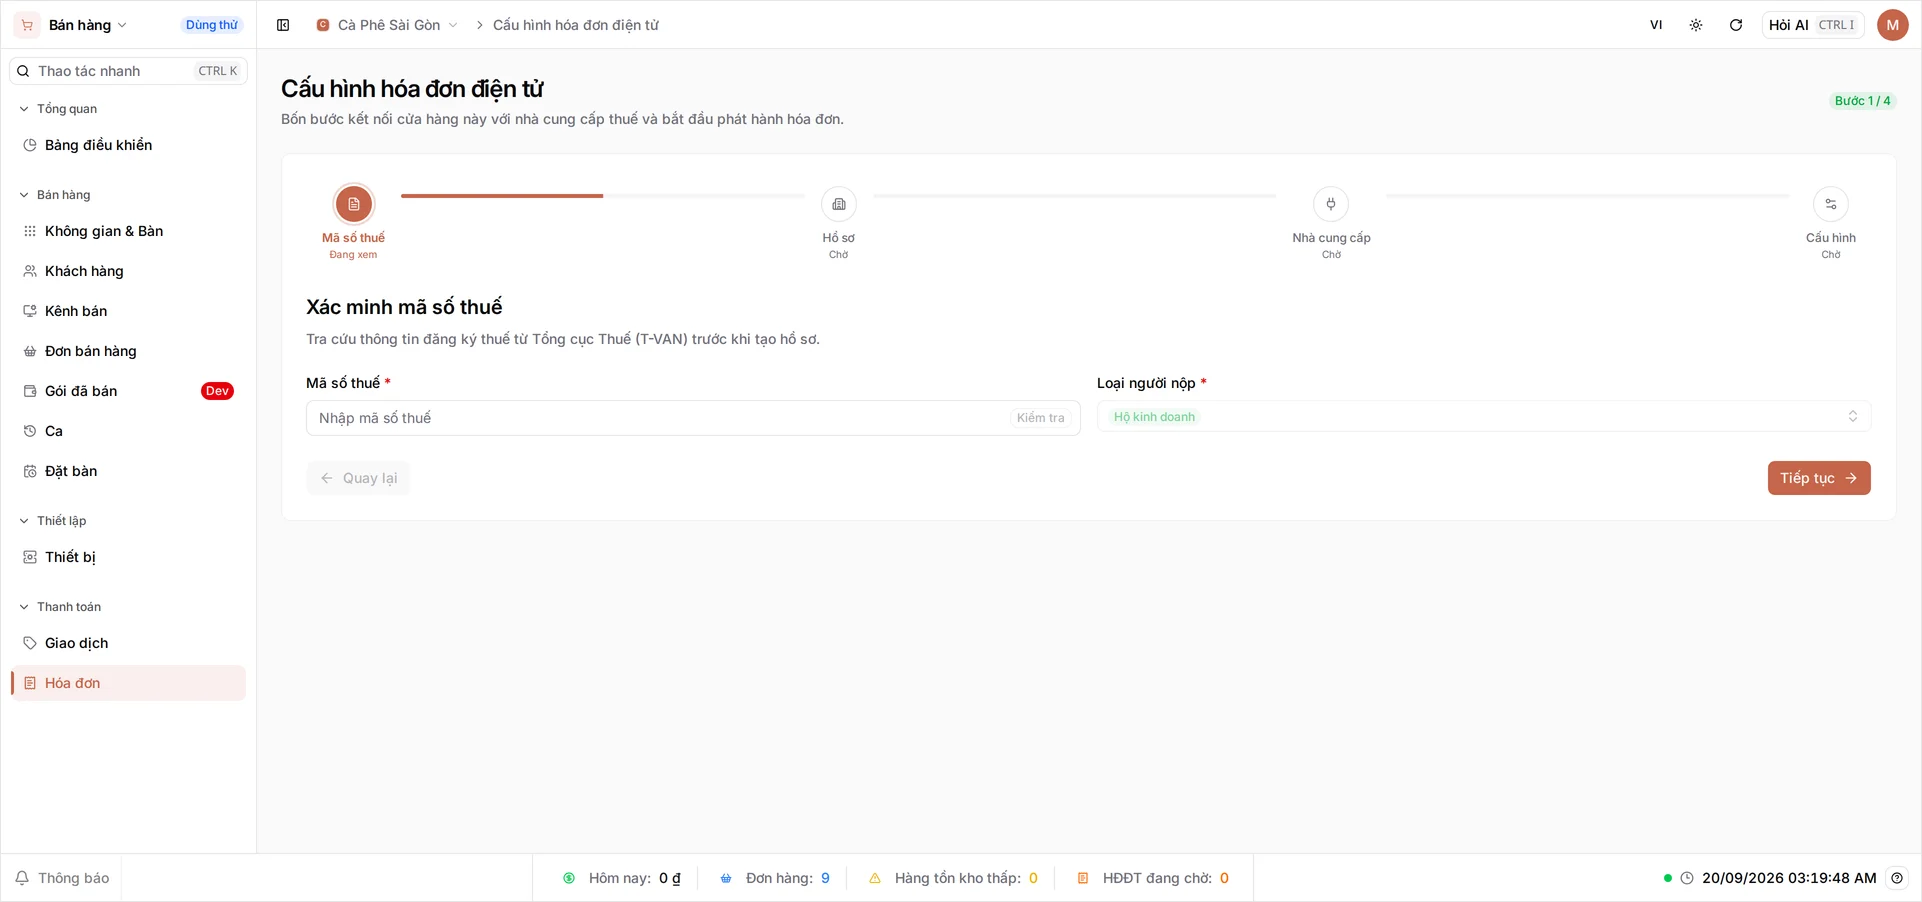
Task: Click the Cấu hình step icon
Action: [x=1830, y=204]
